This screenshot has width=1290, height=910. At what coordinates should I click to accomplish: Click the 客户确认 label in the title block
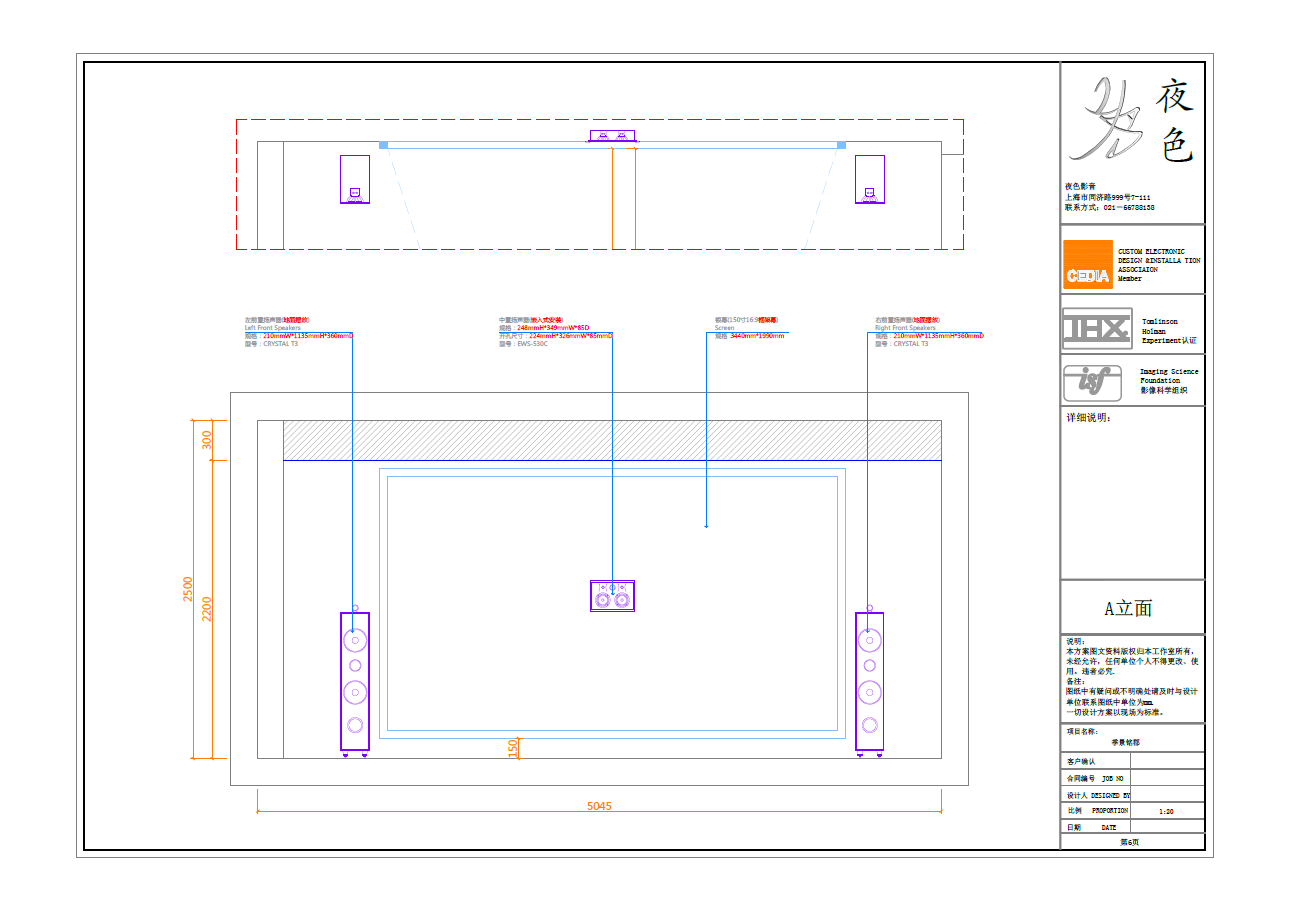(x=1082, y=762)
